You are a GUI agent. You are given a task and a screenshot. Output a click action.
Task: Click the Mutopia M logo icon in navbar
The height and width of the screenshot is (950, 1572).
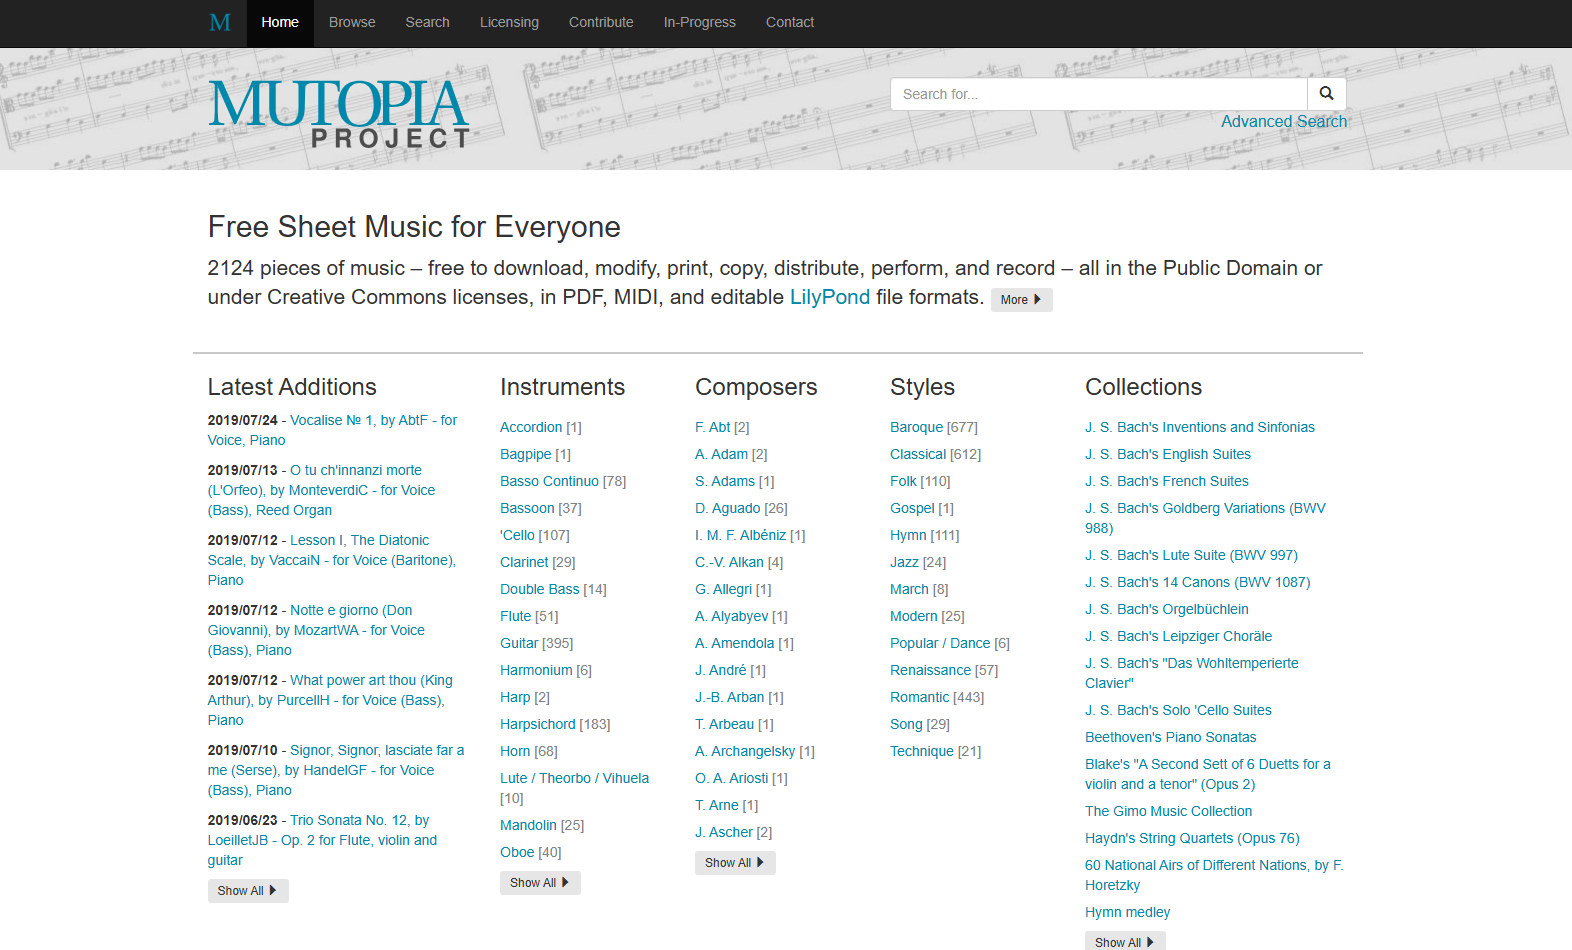pos(220,22)
